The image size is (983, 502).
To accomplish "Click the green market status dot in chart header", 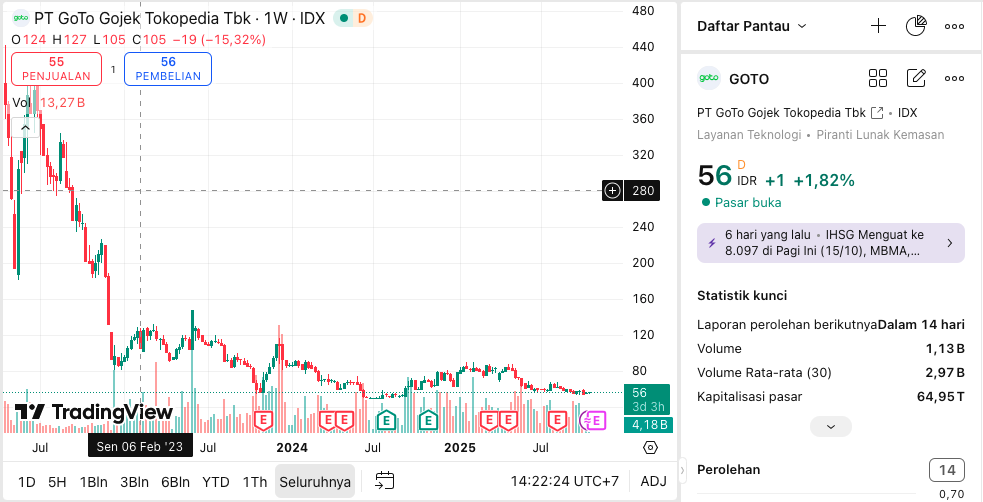I will click(344, 18).
